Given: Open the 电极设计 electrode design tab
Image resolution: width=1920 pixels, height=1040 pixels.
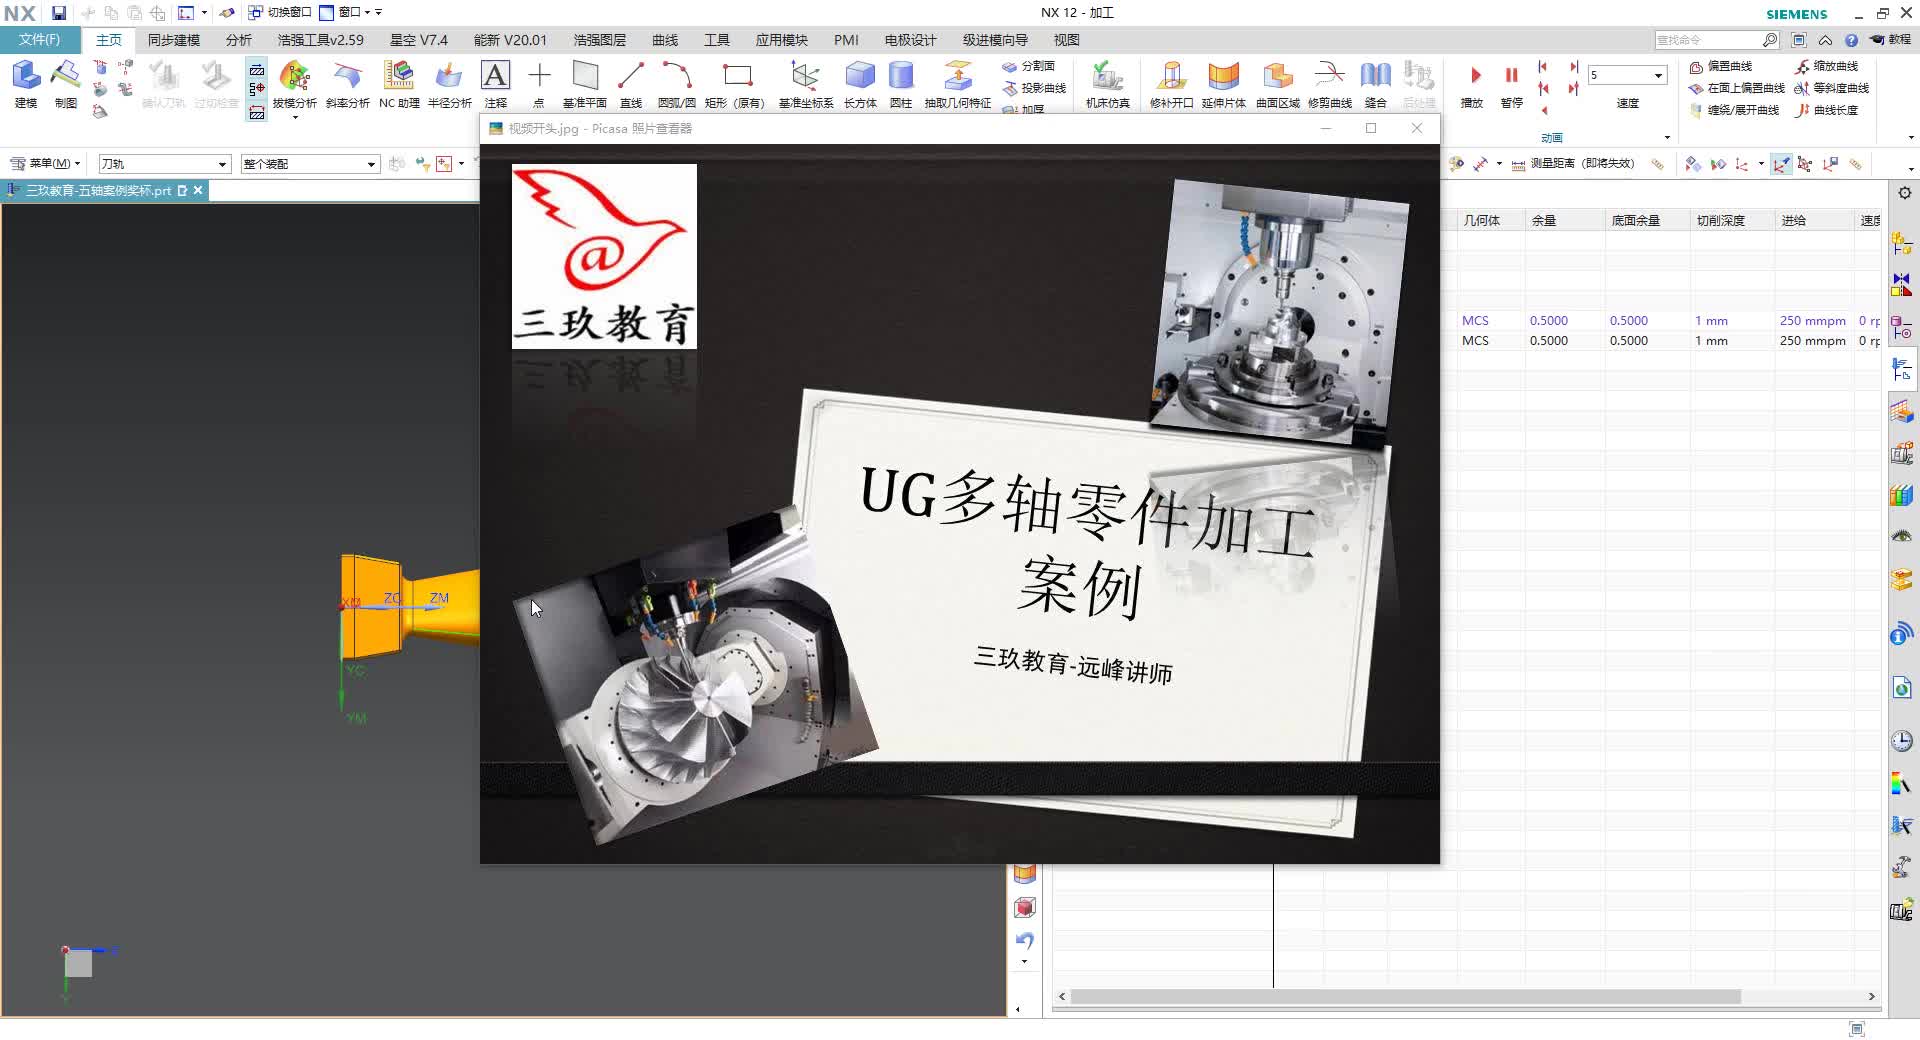Looking at the screenshot, I should [911, 40].
